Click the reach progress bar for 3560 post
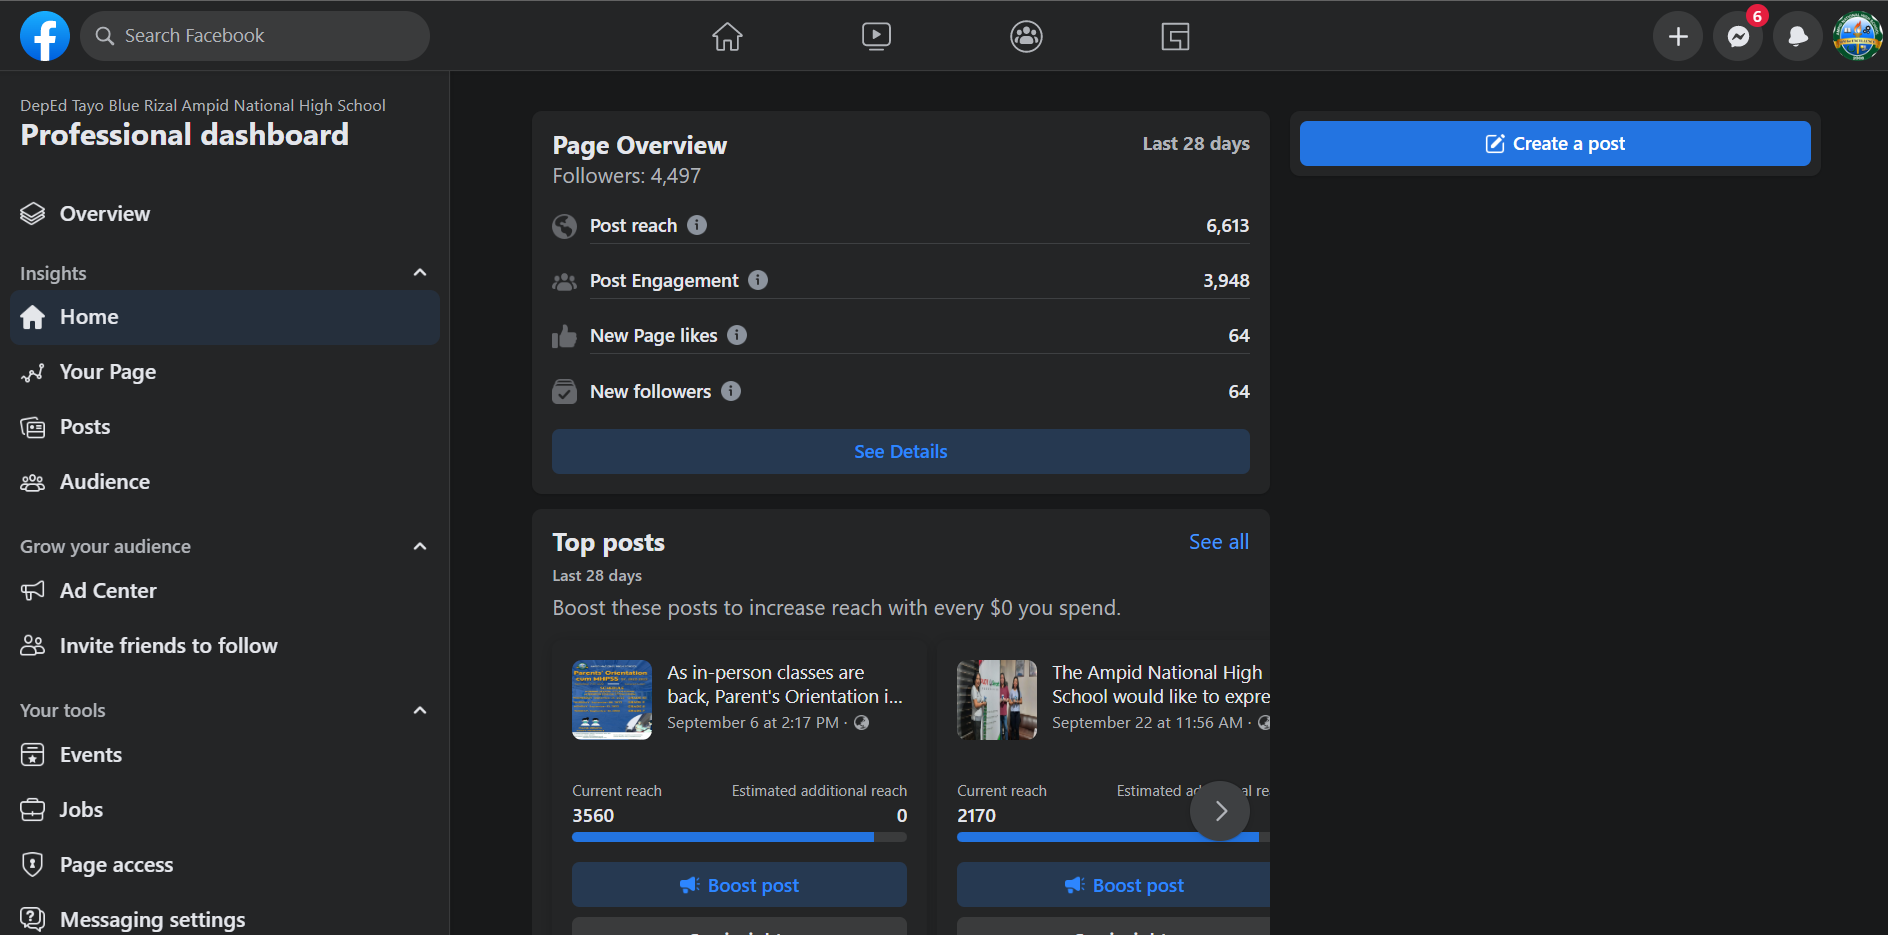 739,837
